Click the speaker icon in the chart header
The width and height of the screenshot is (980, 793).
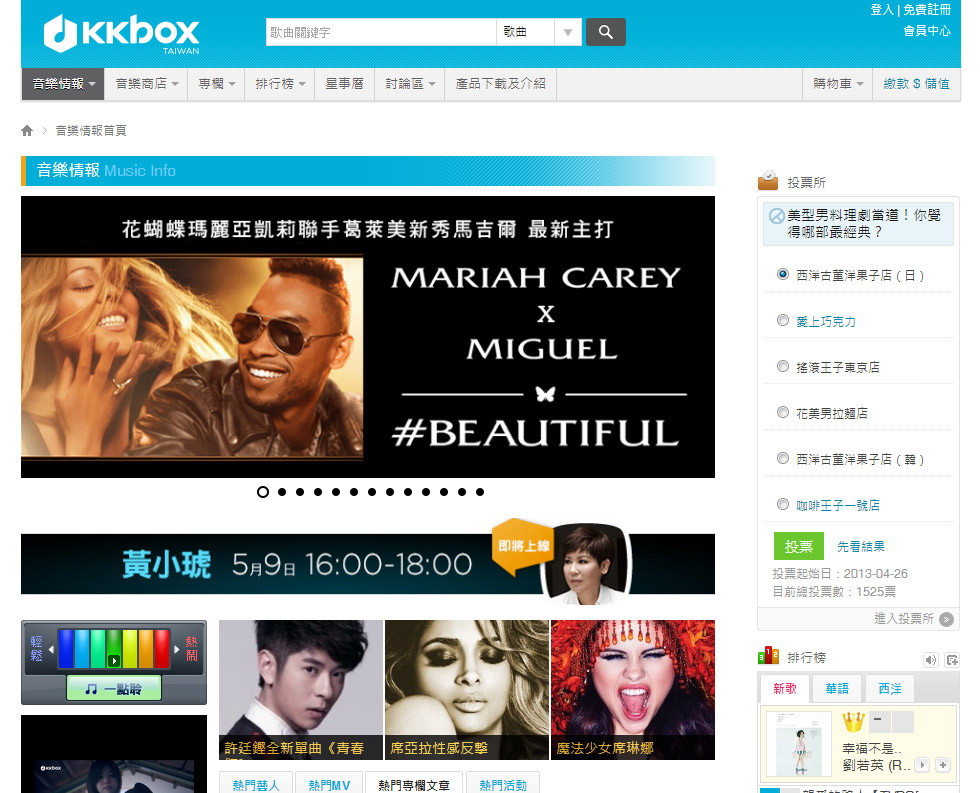931,659
